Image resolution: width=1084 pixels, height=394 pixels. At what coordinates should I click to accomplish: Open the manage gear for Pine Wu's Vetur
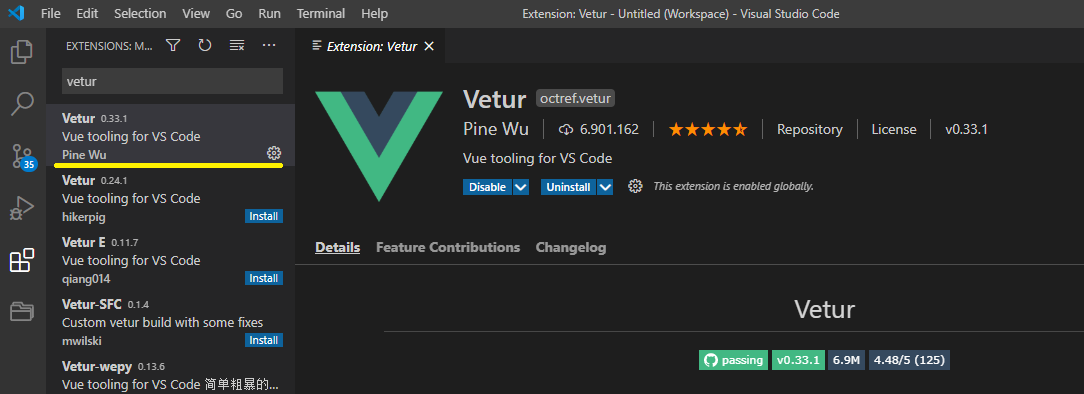[x=274, y=153]
